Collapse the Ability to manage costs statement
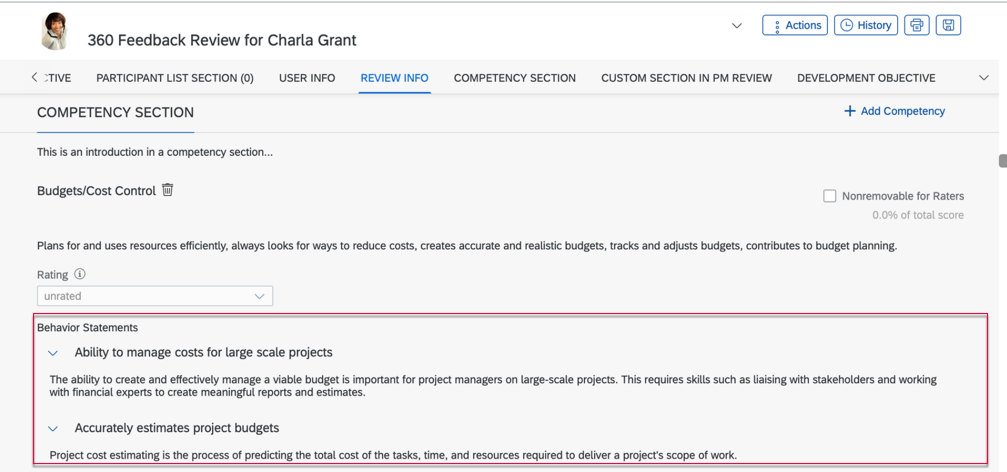Viewport: 1007px width, 472px height. click(x=53, y=353)
